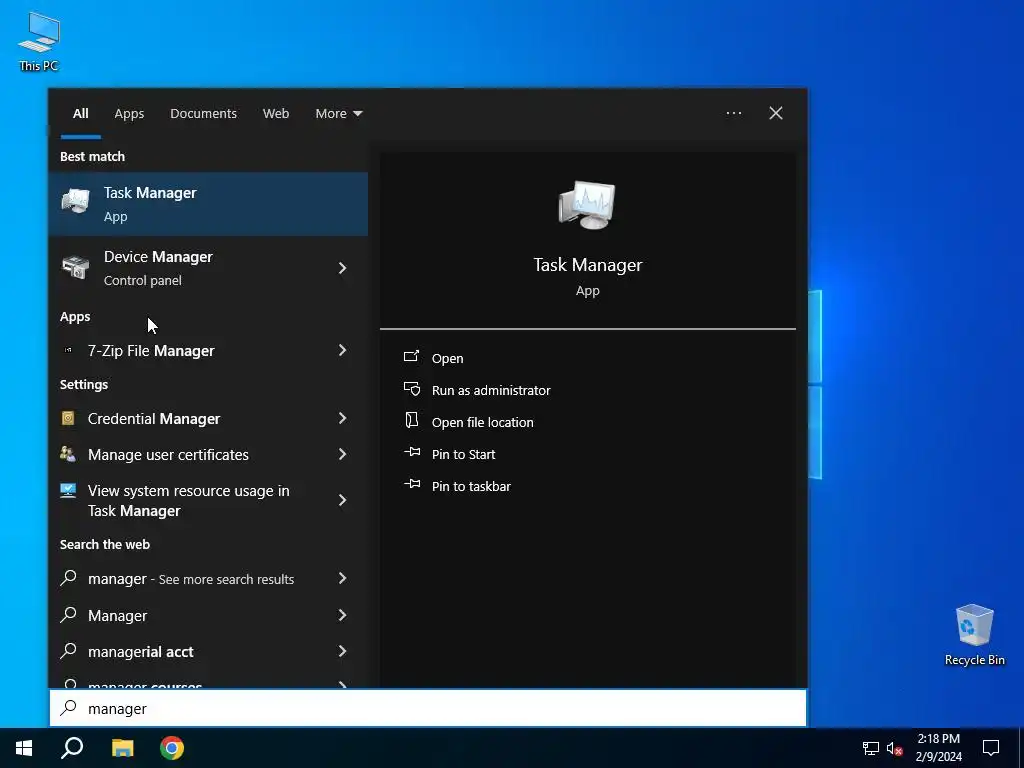Click the Run as administrator shield icon
Viewport: 1024px width, 768px height.
pyautogui.click(x=411, y=389)
